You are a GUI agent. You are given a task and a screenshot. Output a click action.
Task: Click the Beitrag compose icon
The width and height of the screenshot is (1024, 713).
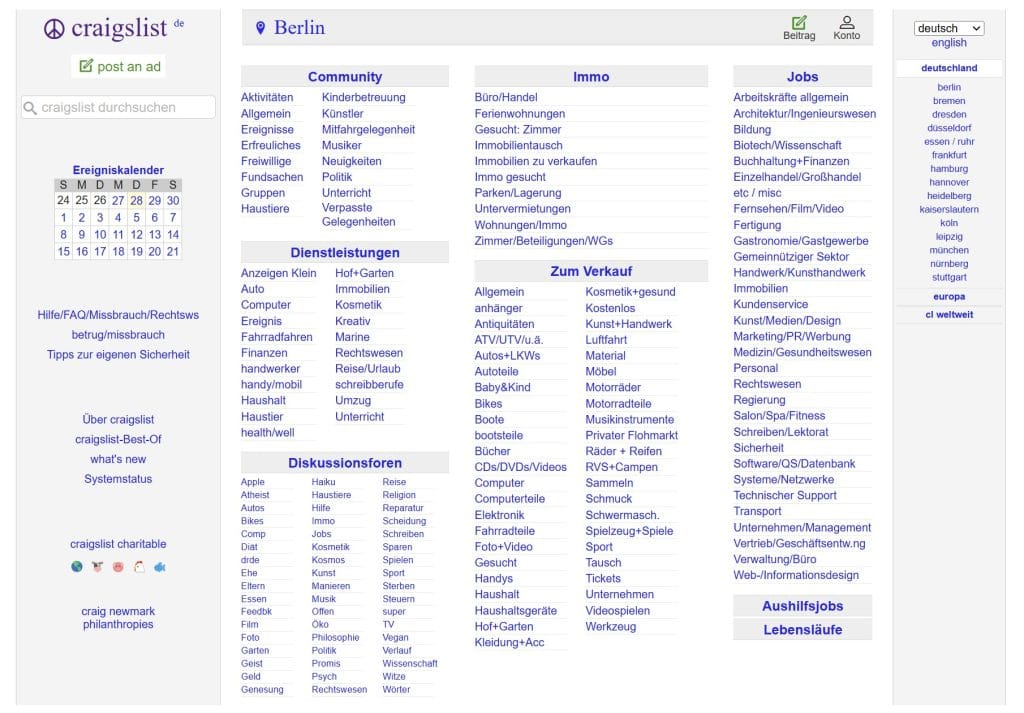click(x=799, y=23)
